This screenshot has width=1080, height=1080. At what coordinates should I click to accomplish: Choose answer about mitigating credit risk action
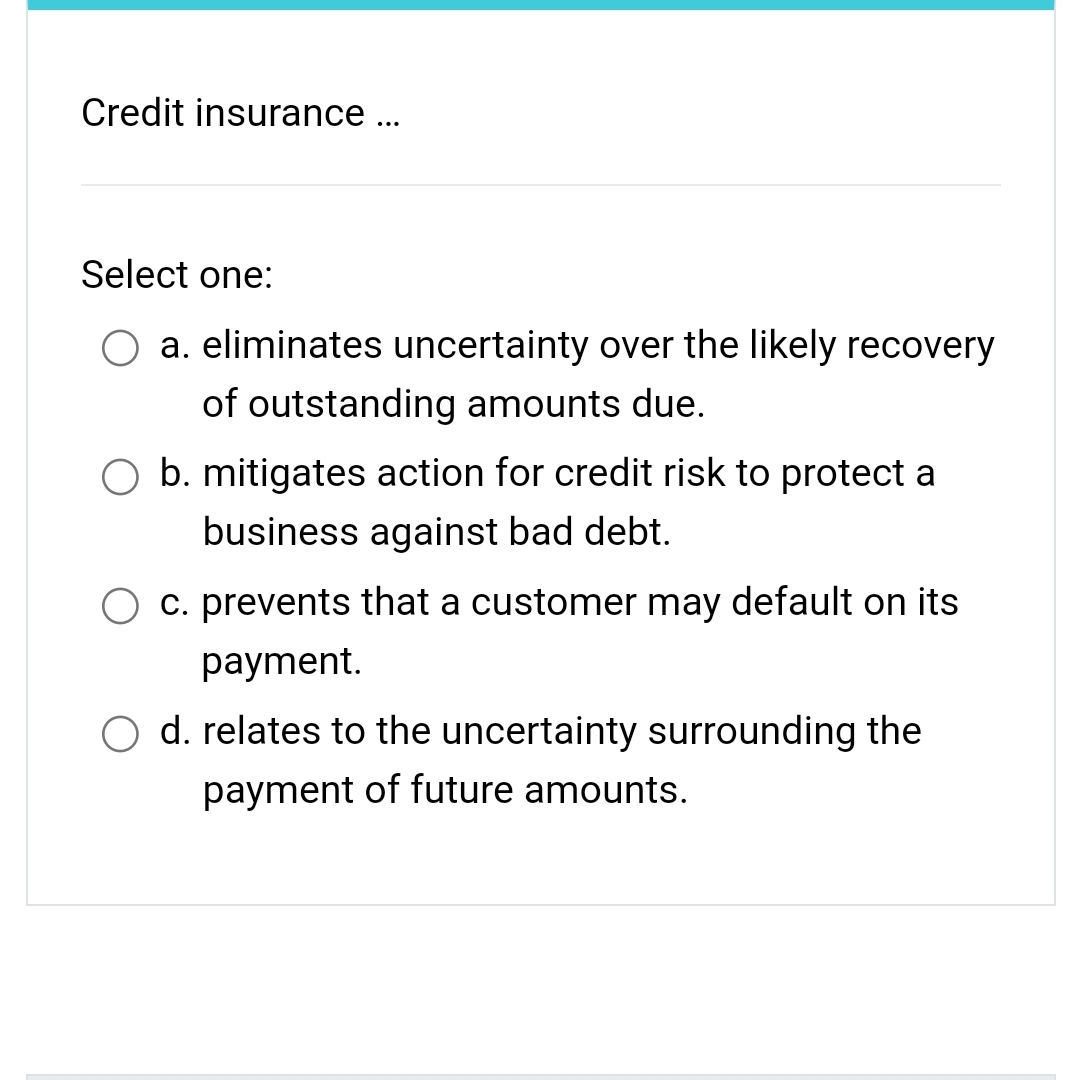[120, 477]
